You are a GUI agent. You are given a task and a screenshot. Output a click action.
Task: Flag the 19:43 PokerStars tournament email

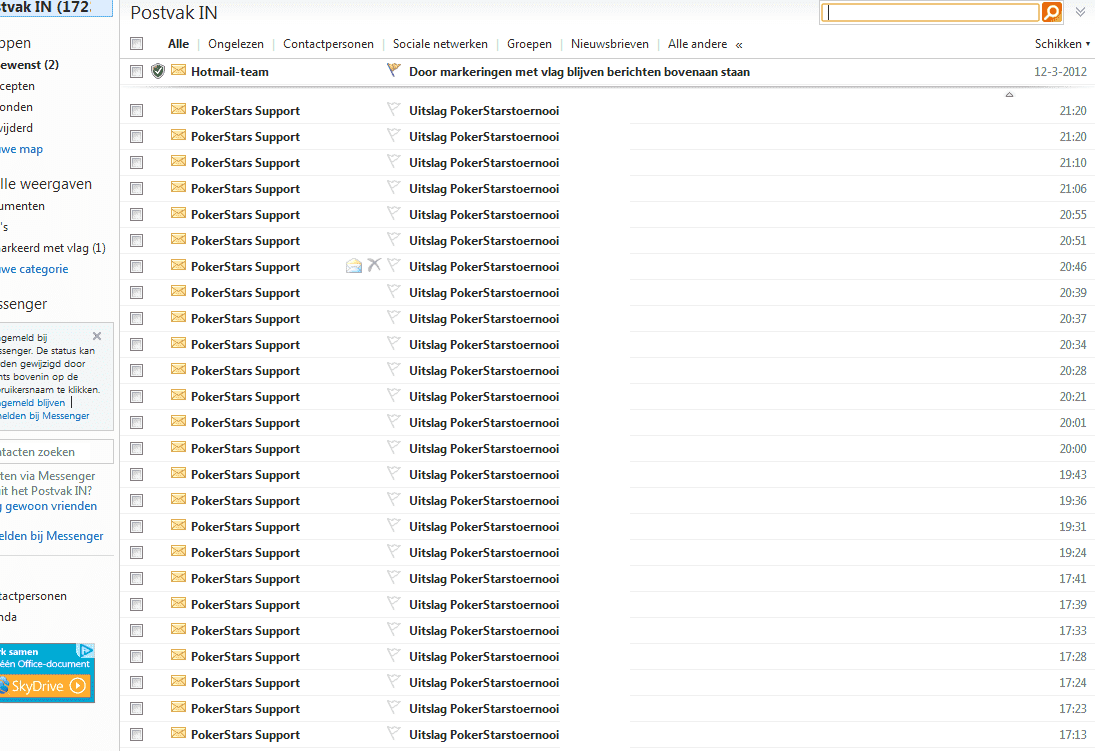click(x=393, y=474)
